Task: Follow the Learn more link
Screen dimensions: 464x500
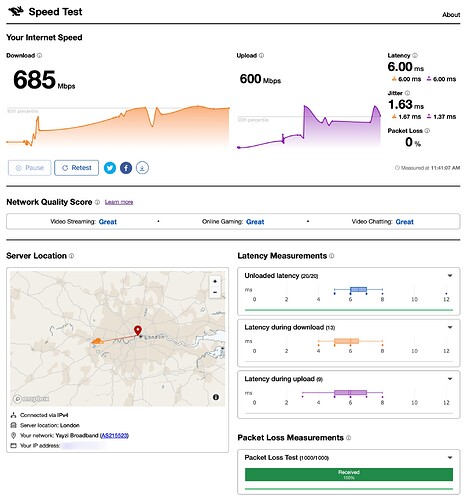Action: click(x=119, y=202)
